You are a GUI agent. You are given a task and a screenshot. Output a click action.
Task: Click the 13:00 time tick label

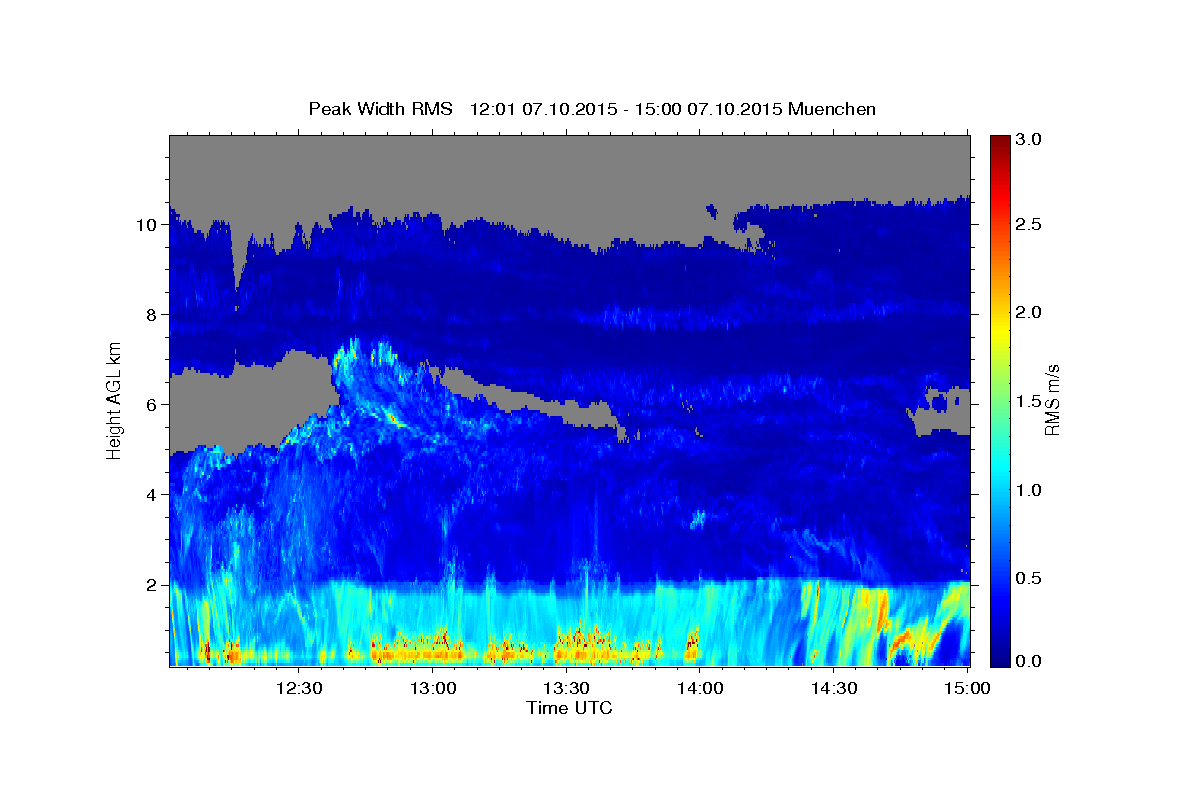click(x=433, y=688)
